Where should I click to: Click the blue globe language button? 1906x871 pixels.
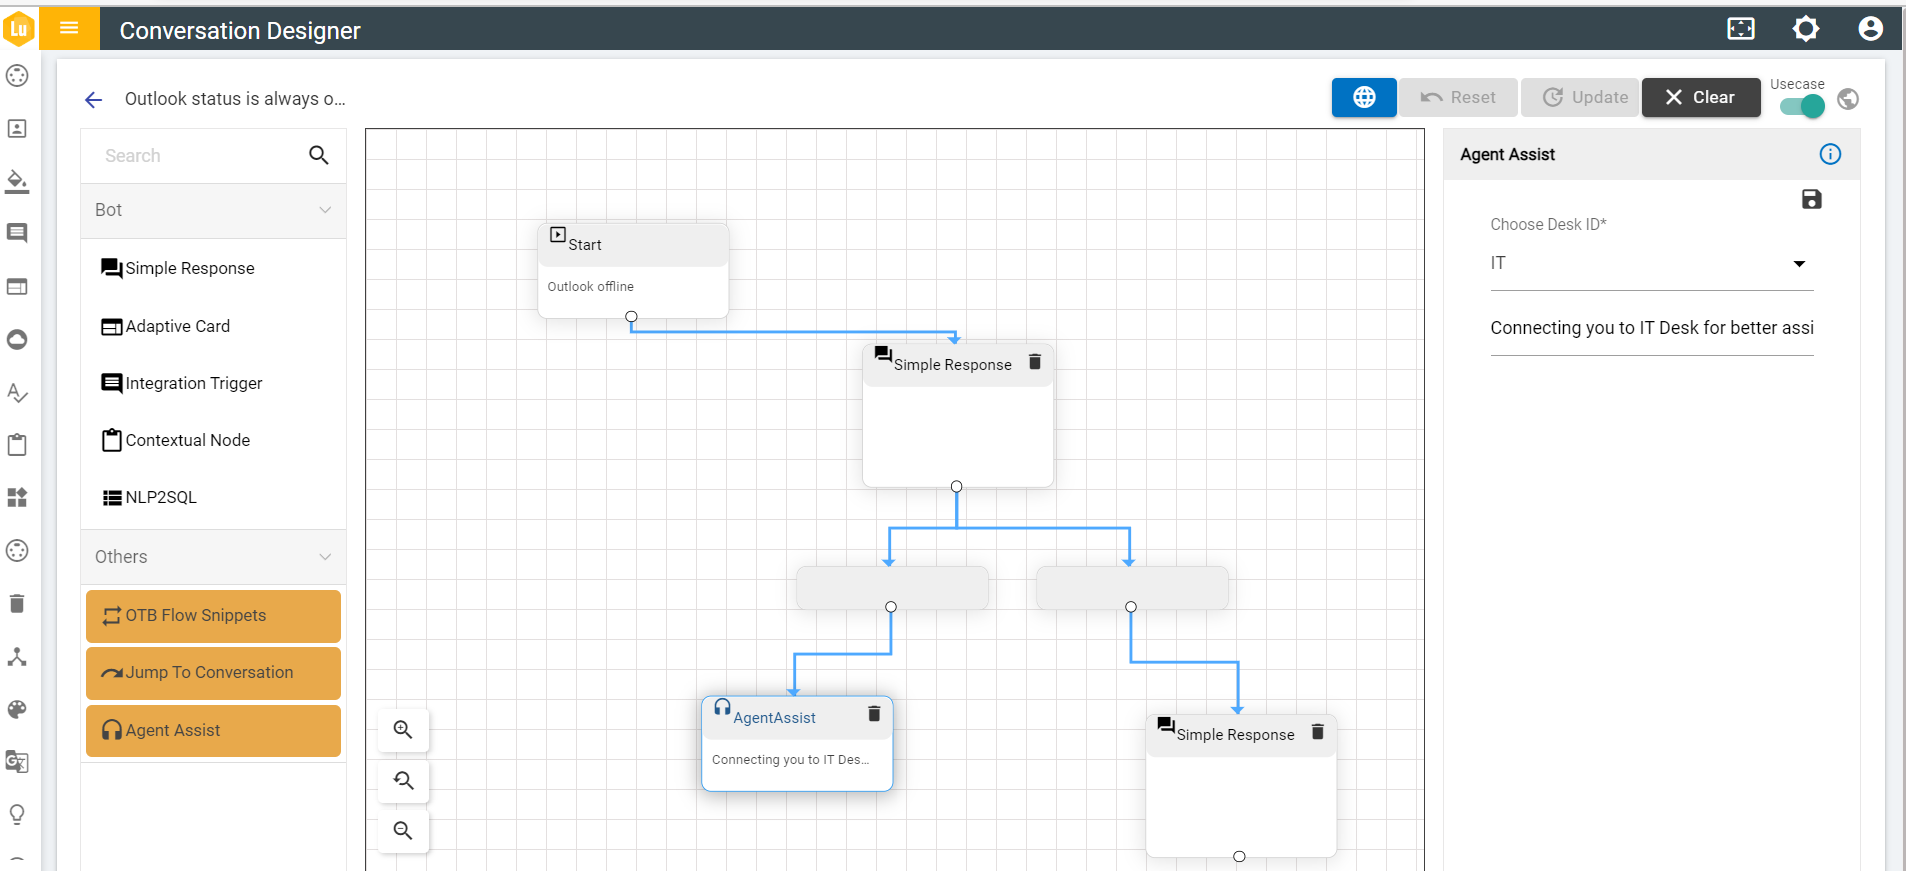coord(1363,97)
